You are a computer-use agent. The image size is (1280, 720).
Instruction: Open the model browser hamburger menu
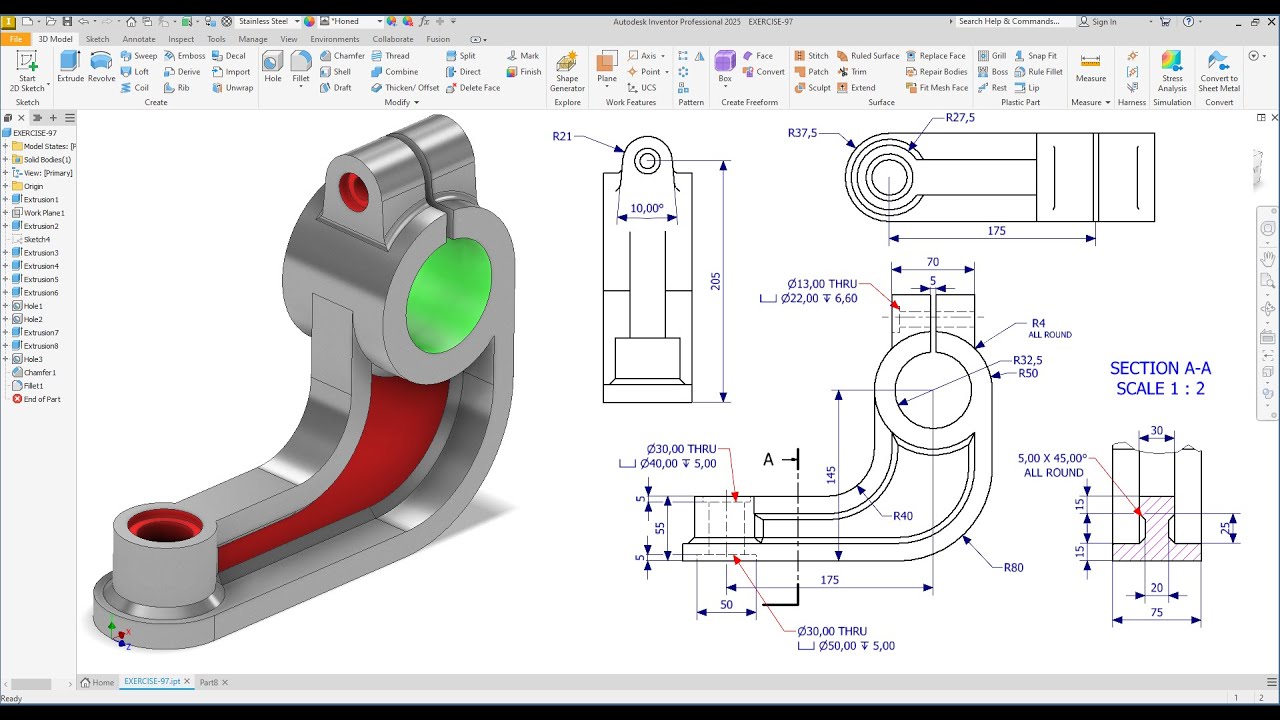coord(68,117)
